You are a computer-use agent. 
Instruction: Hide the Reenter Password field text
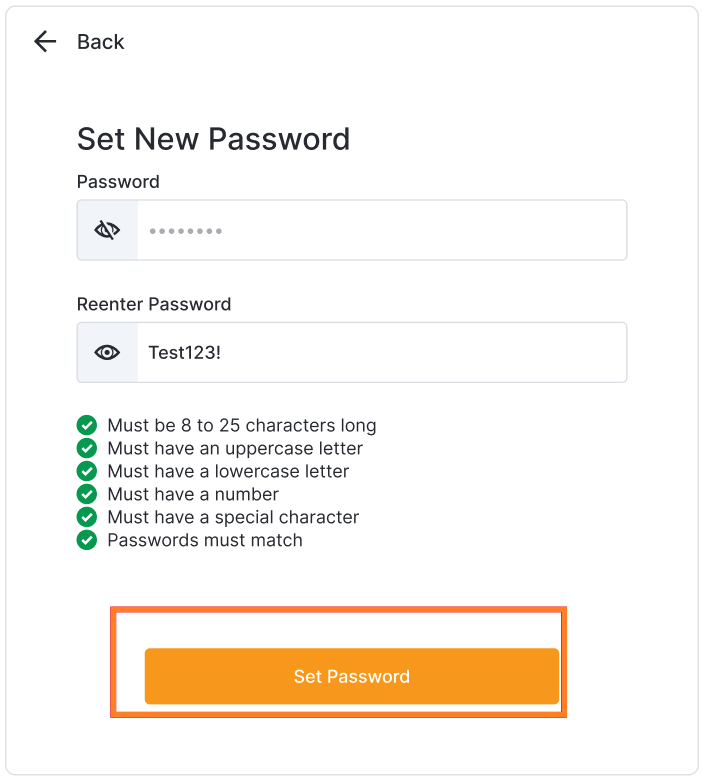[x=107, y=352]
